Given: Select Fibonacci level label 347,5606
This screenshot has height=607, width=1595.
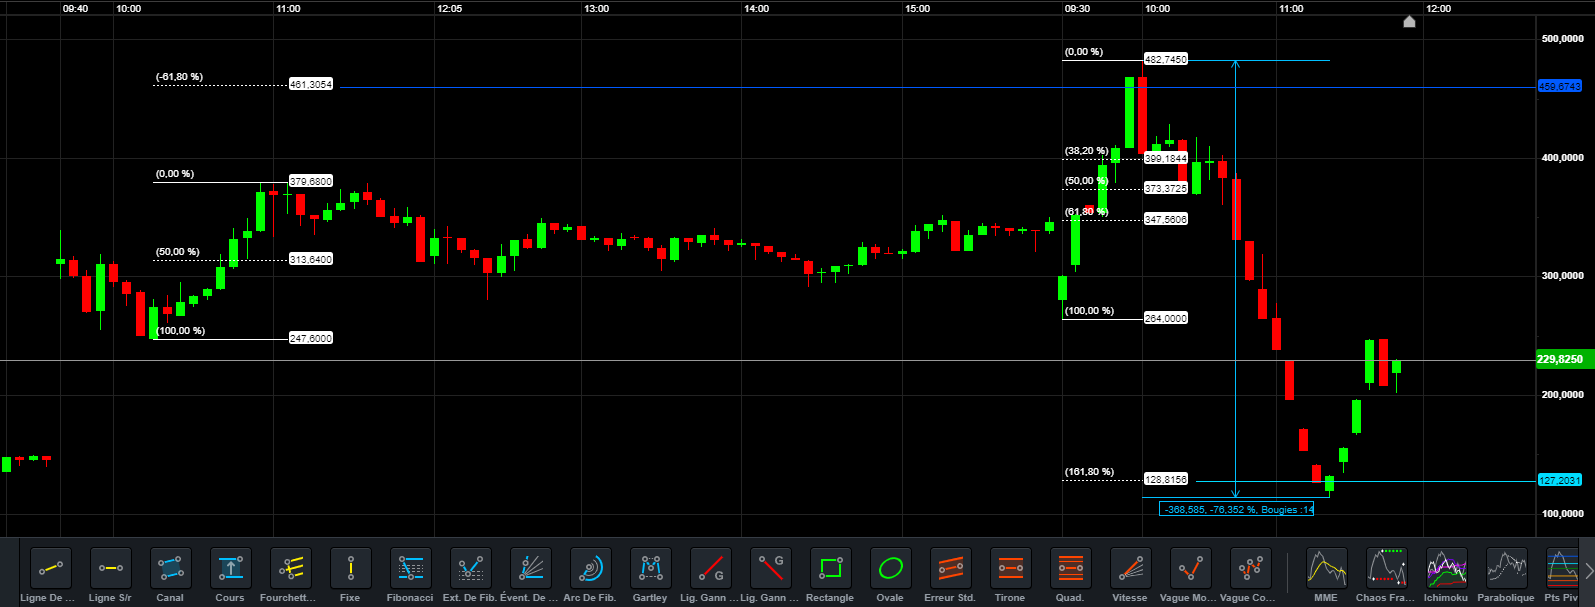Looking at the screenshot, I should point(1166,219).
